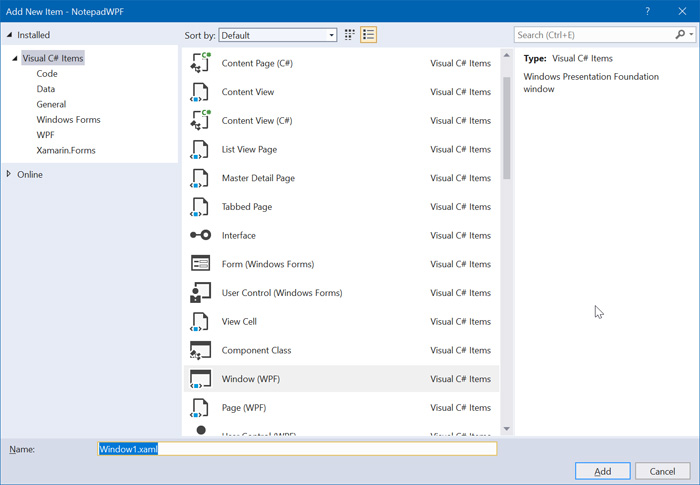Select the WPF category in tree
This screenshot has height=485, width=700.
point(45,135)
